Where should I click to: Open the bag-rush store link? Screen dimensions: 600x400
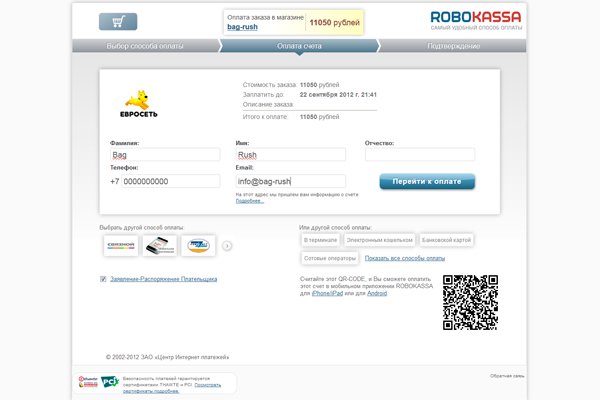(x=243, y=28)
